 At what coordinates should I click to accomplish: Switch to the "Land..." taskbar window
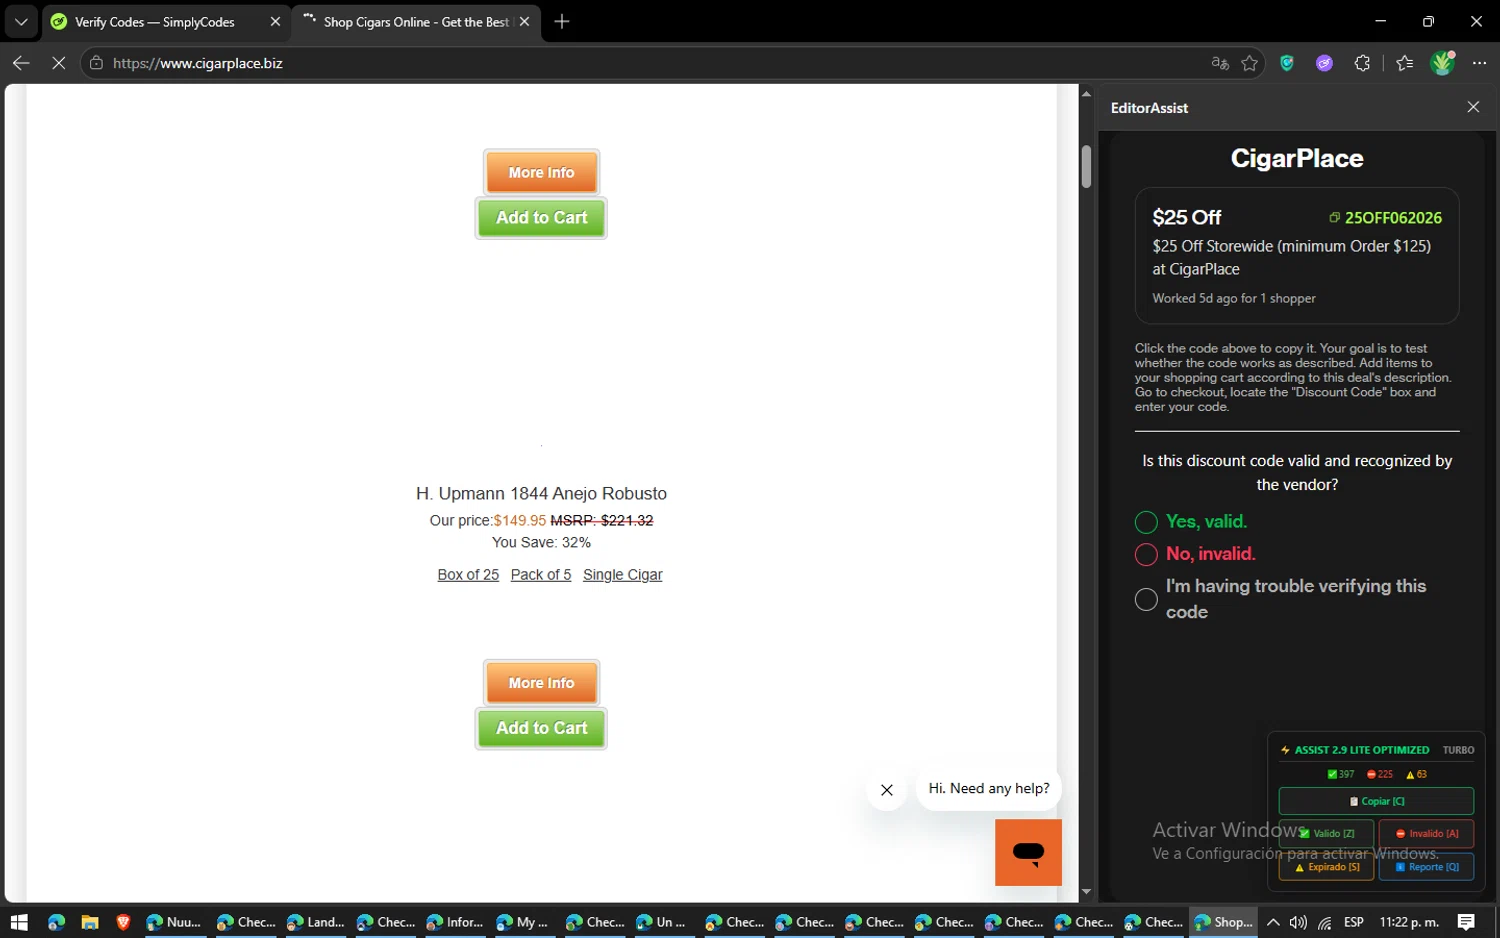click(x=315, y=922)
